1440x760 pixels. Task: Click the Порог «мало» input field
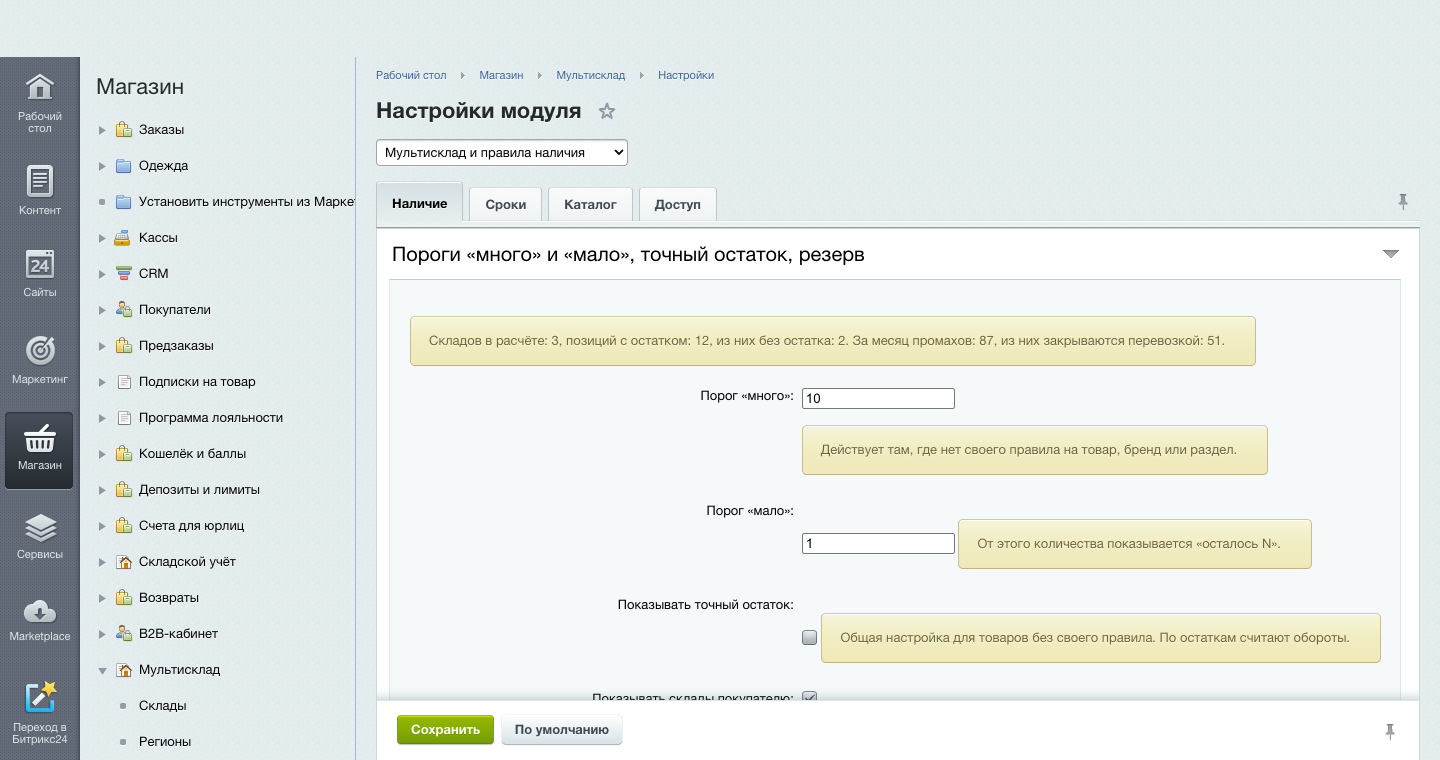point(878,543)
